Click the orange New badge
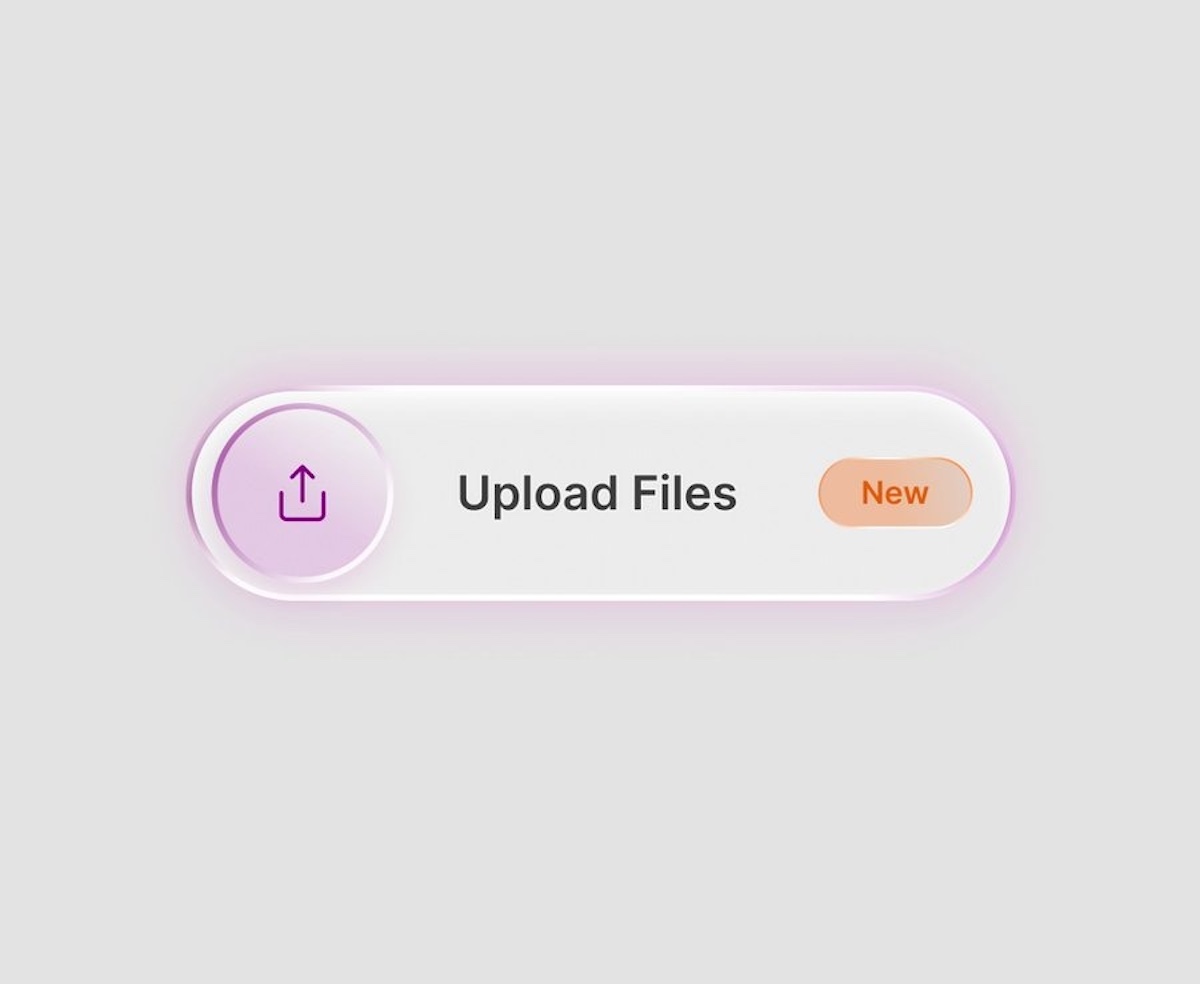The width and height of the screenshot is (1200, 984). click(x=895, y=493)
